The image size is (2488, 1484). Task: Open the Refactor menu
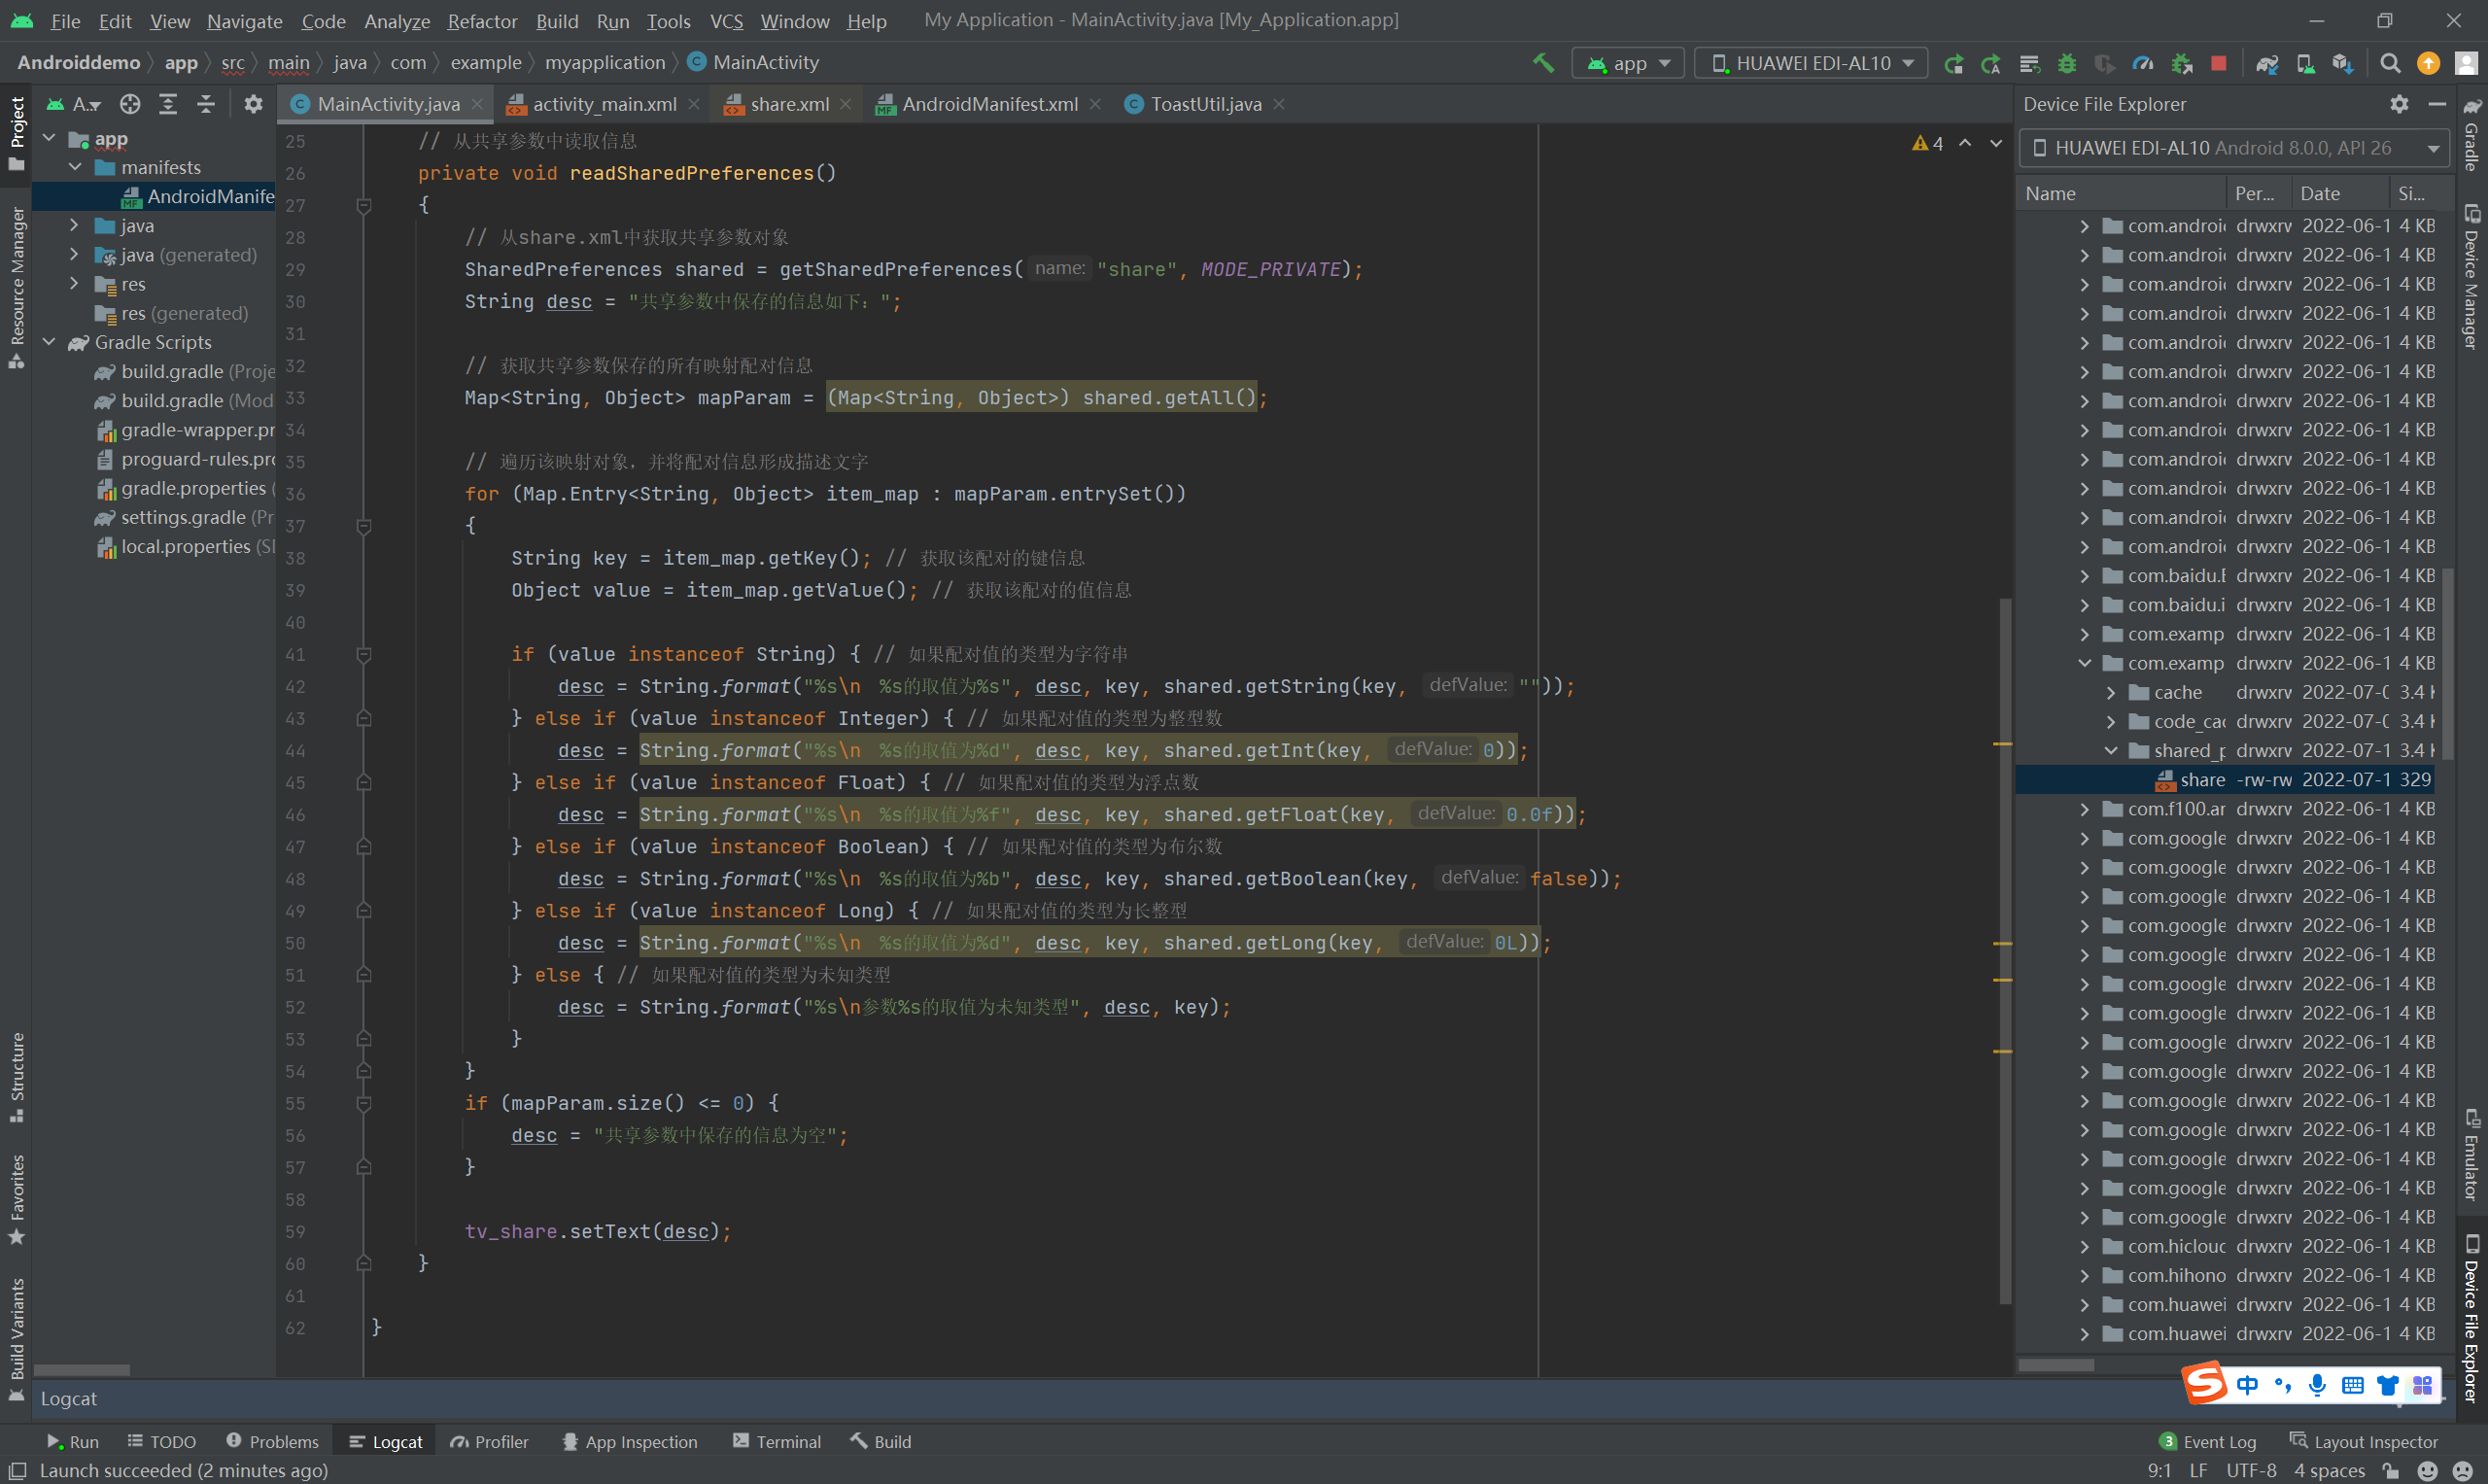coord(482,21)
